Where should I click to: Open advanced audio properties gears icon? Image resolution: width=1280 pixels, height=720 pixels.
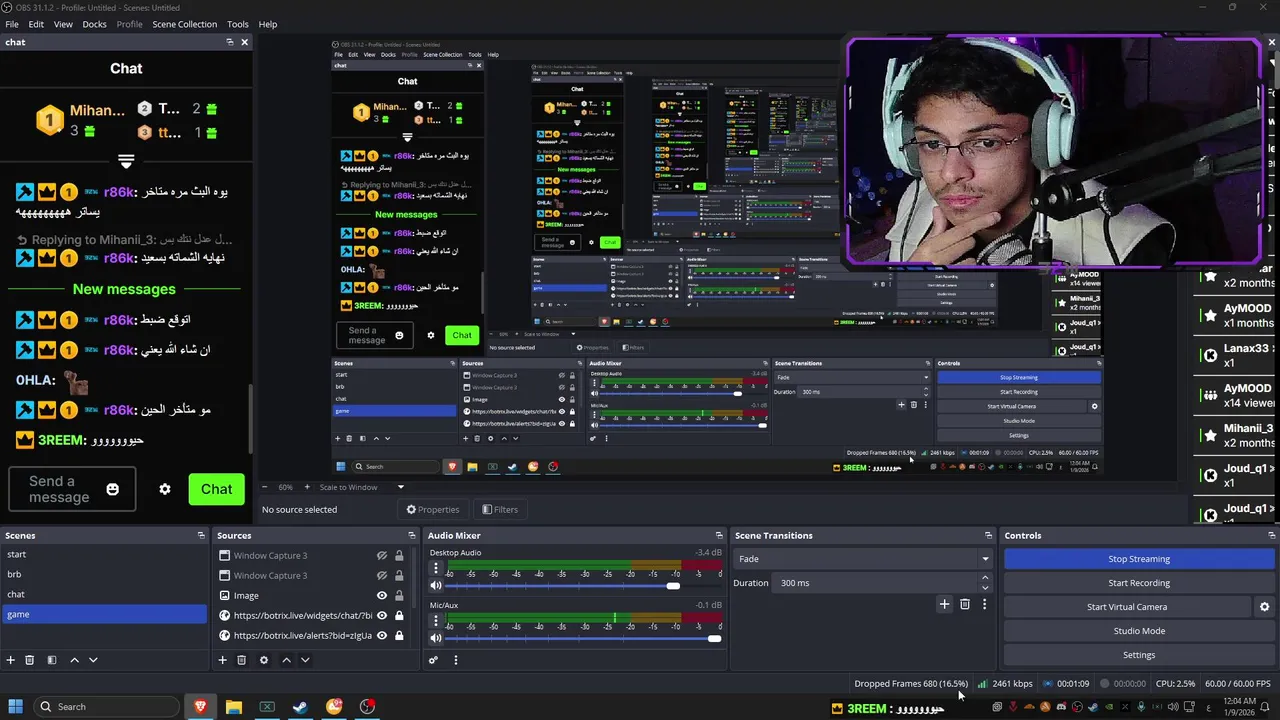pos(433,660)
